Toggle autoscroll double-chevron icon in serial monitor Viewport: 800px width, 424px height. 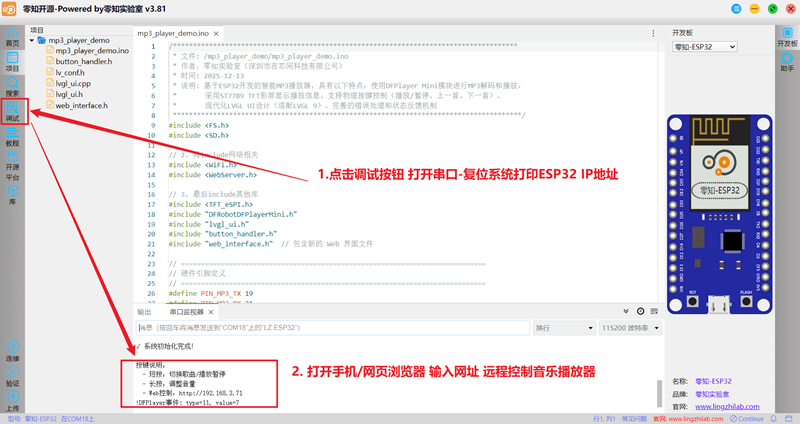(626, 311)
